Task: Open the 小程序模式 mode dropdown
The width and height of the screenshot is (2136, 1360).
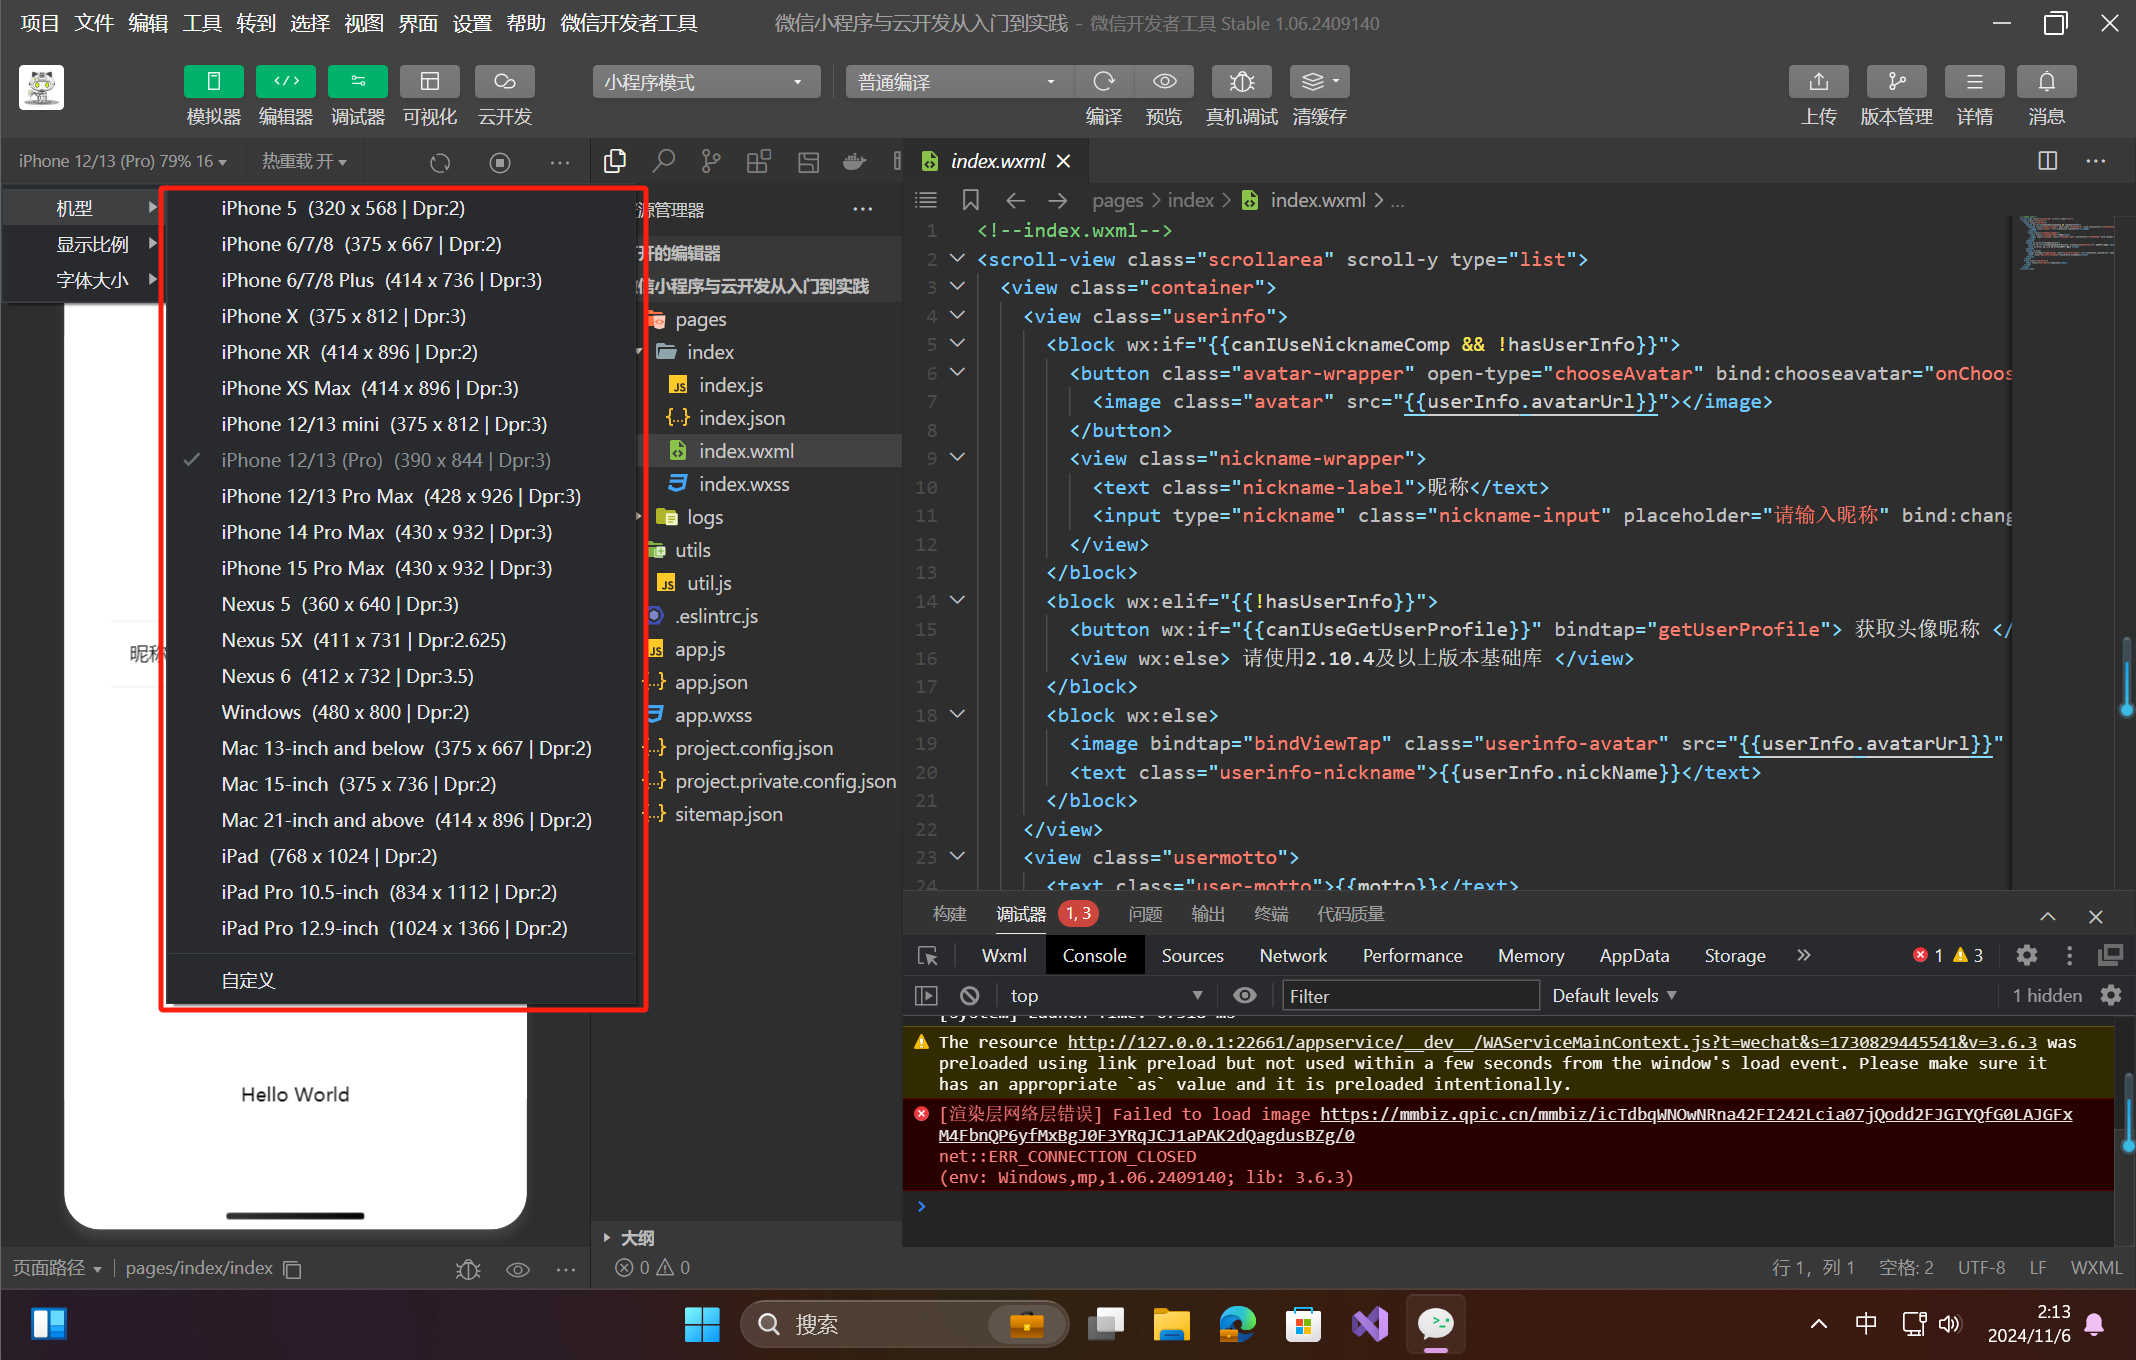Action: [705, 82]
